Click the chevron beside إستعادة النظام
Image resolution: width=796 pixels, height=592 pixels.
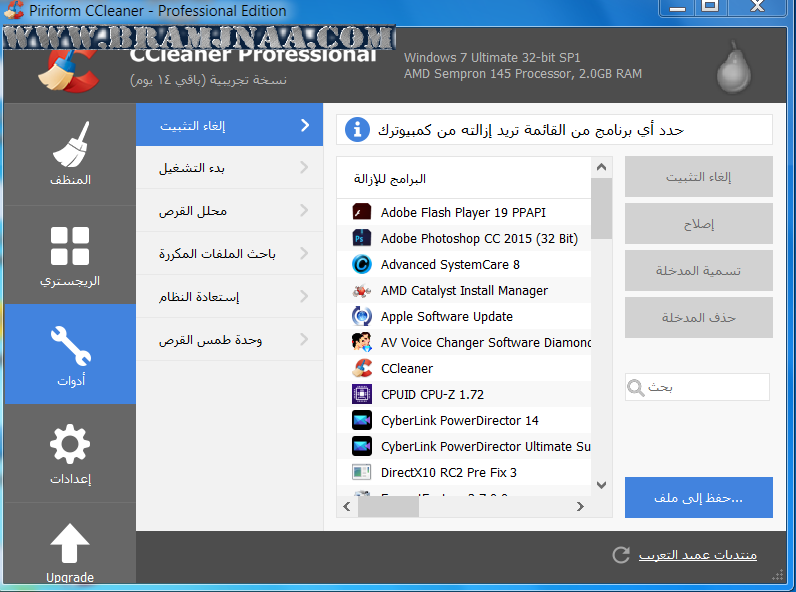click(304, 296)
